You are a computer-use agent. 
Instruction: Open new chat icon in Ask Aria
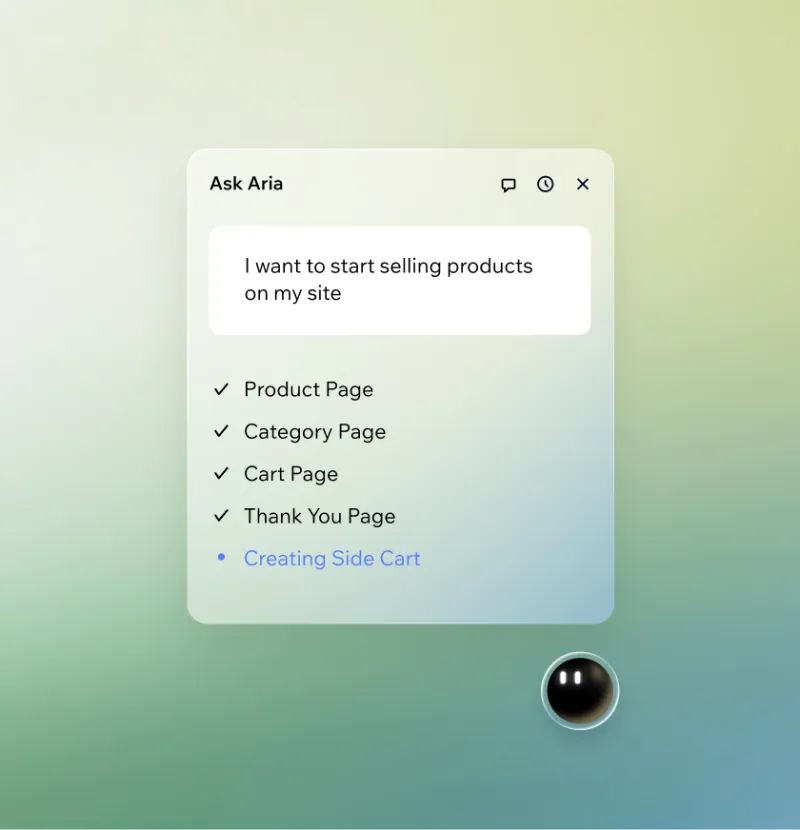(508, 185)
